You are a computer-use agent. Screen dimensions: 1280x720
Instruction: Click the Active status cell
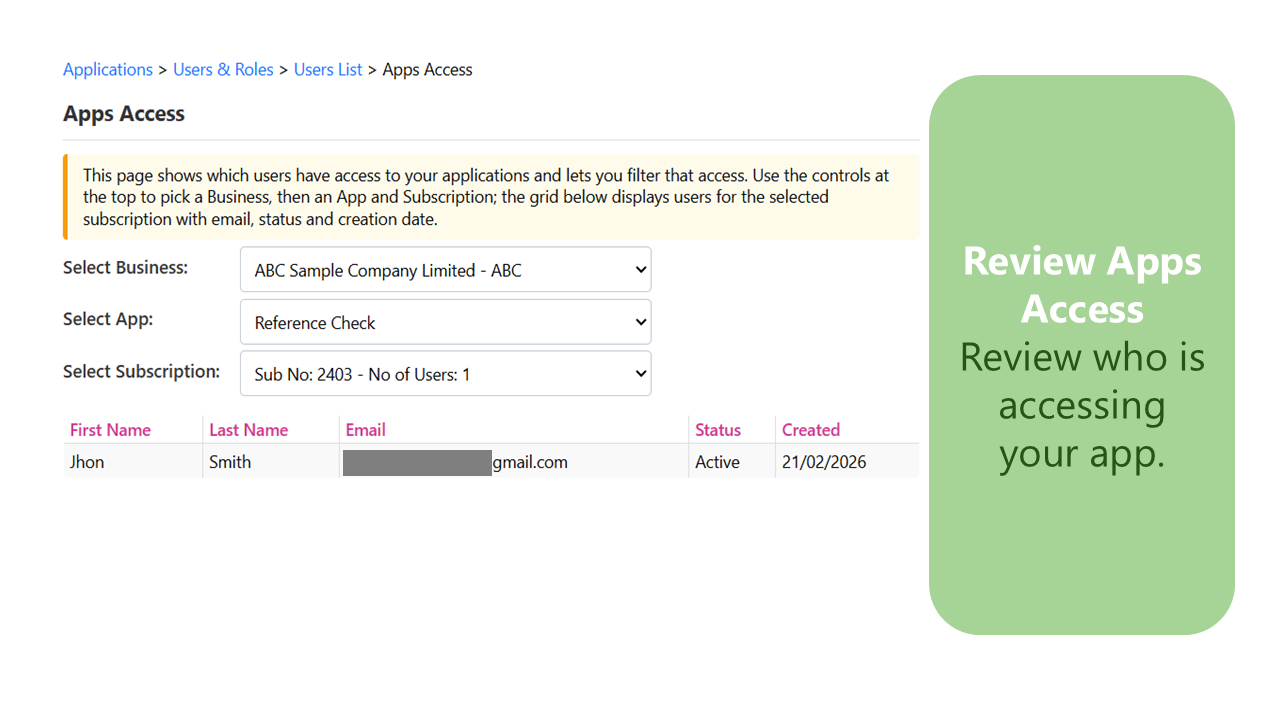(717, 461)
